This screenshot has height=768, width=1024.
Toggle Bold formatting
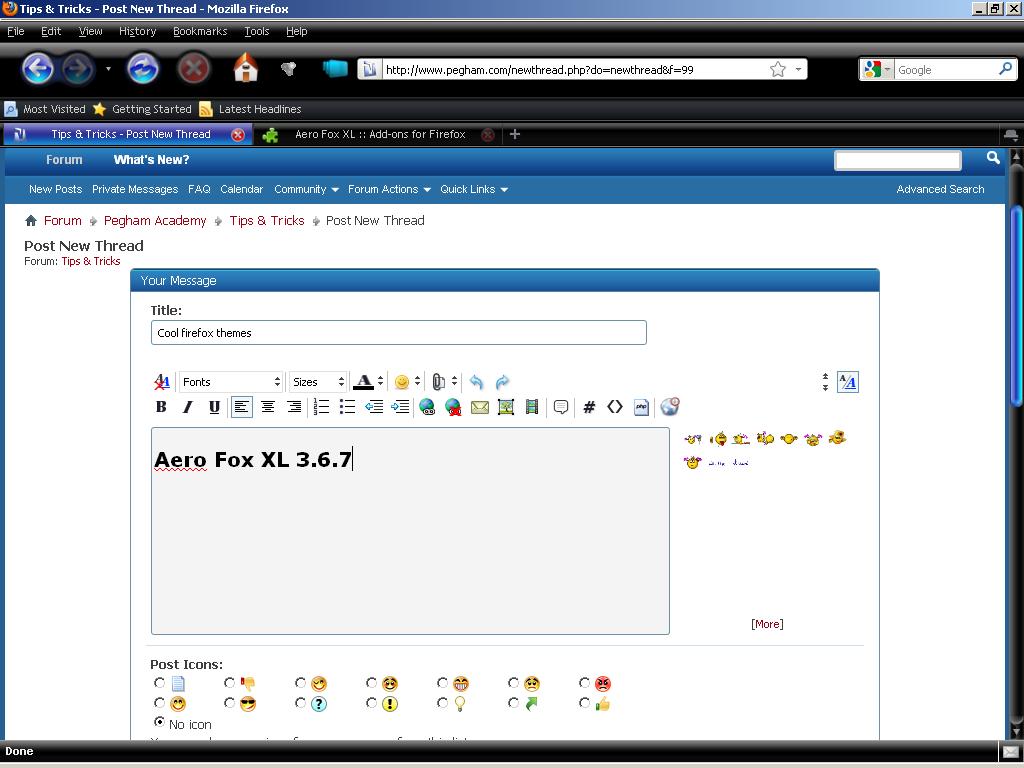(x=161, y=407)
